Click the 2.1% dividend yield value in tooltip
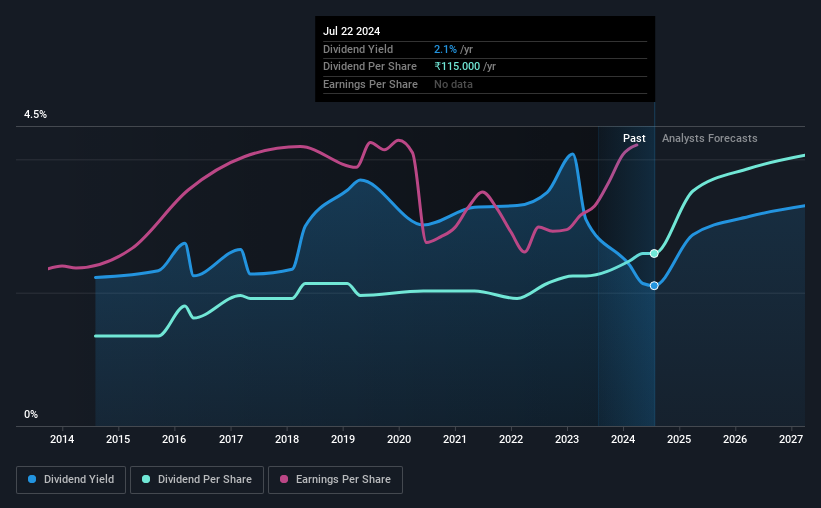The height and width of the screenshot is (508, 821). [x=445, y=49]
